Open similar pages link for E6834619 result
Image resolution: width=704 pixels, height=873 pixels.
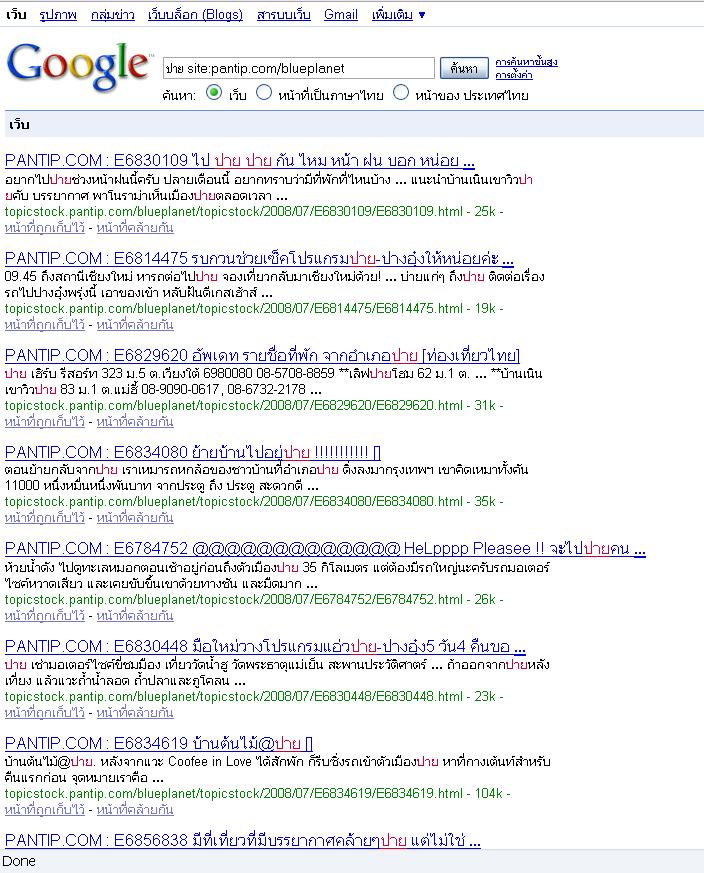(x=135, y=810)
